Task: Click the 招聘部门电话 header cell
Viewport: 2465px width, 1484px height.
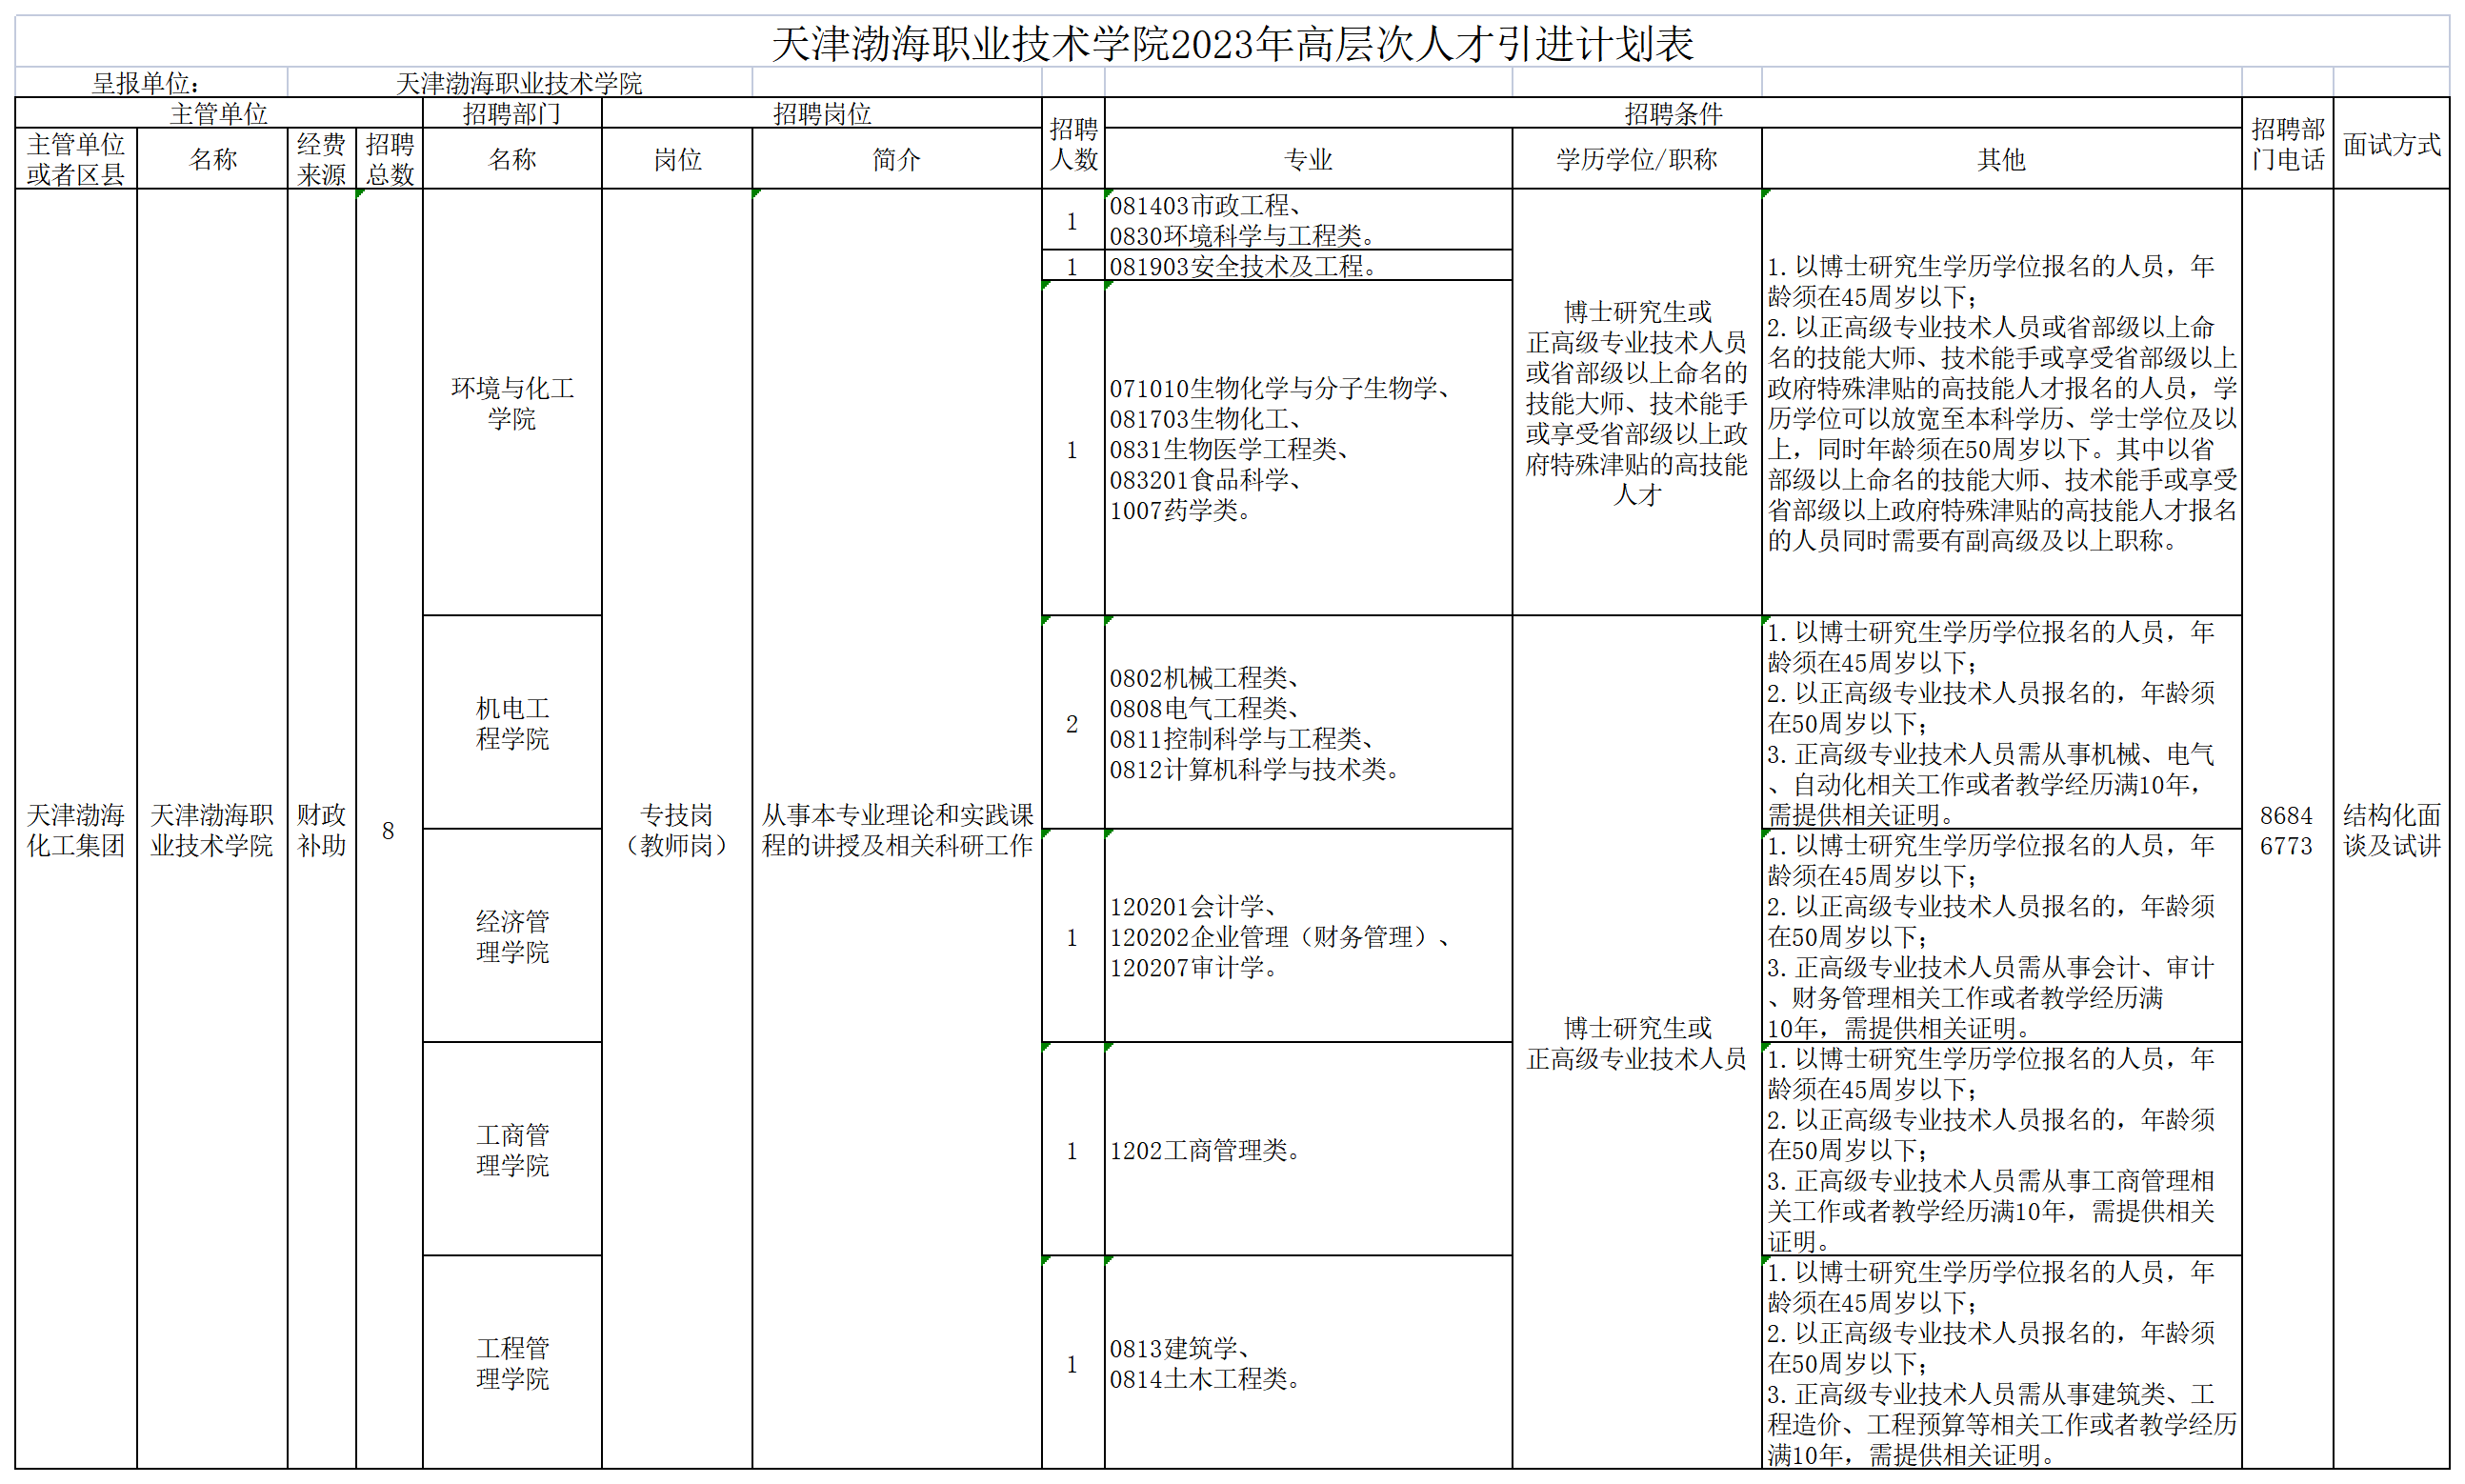Action: coord(2288,143)
